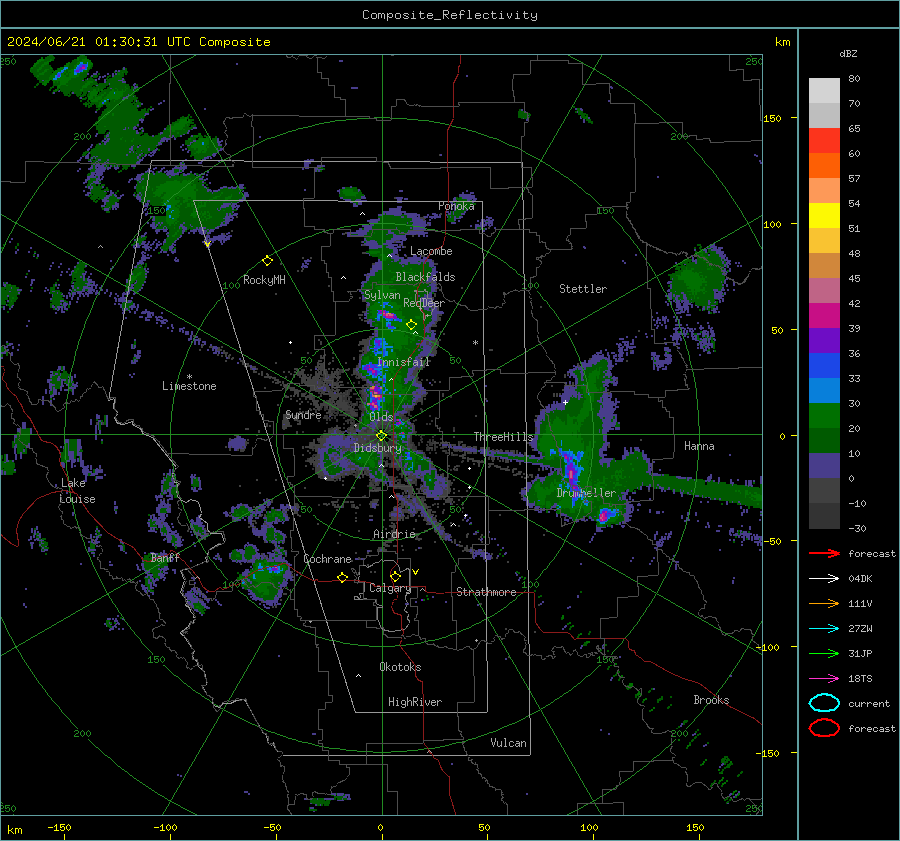This screenshot has width=900, height=841.
Task: Click the ThreeHills label on map
Action: click(x=503, y=437)
